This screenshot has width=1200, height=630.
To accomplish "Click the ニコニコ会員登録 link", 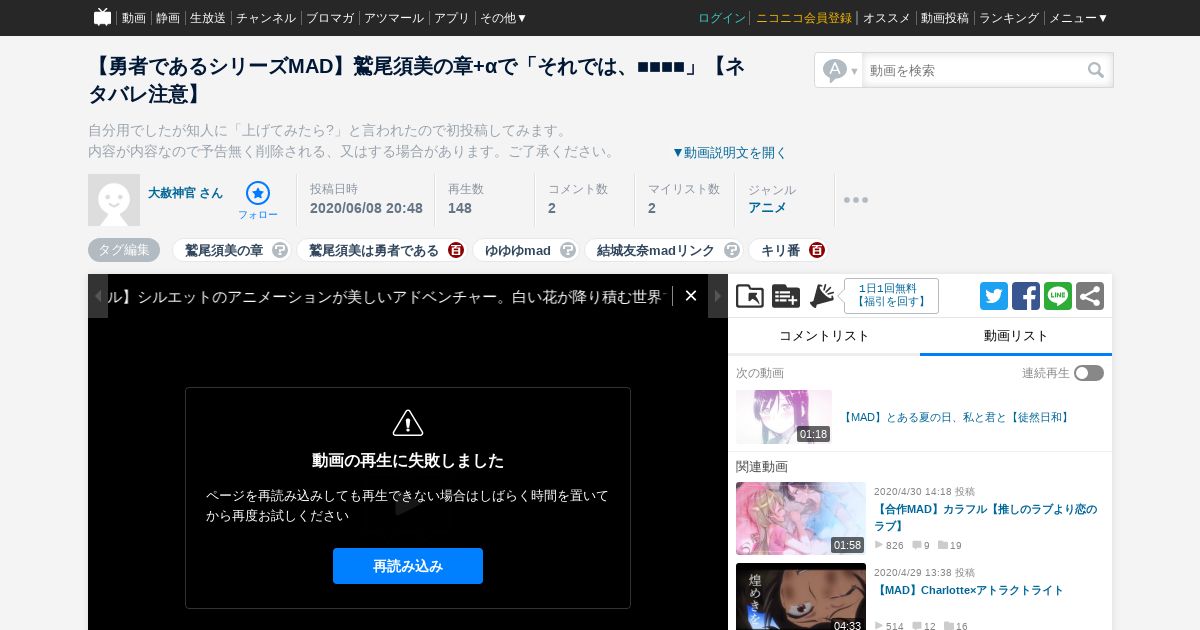I will [804, 18].
